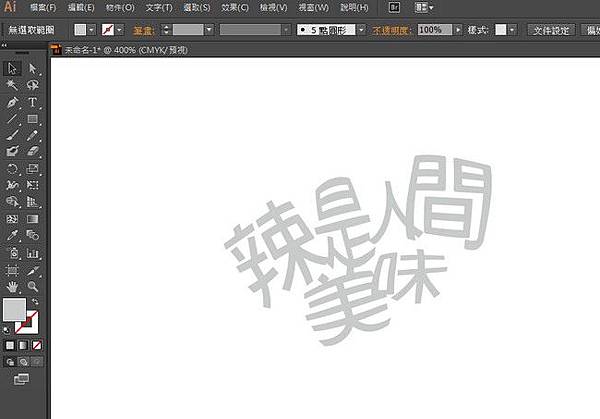Select the Rotate tool

12,169
